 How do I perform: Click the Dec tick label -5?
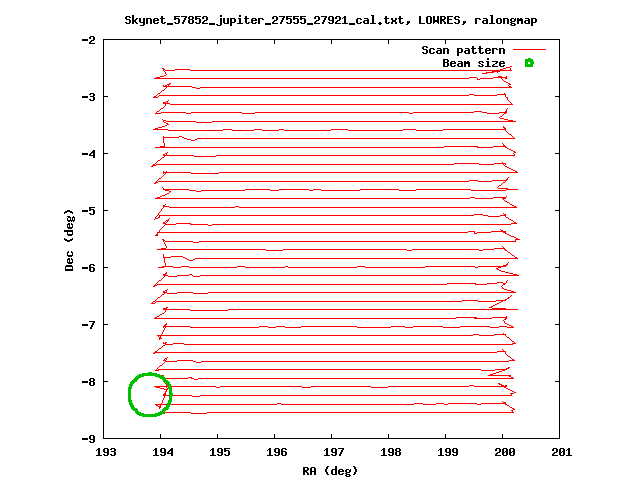(89, 211)
